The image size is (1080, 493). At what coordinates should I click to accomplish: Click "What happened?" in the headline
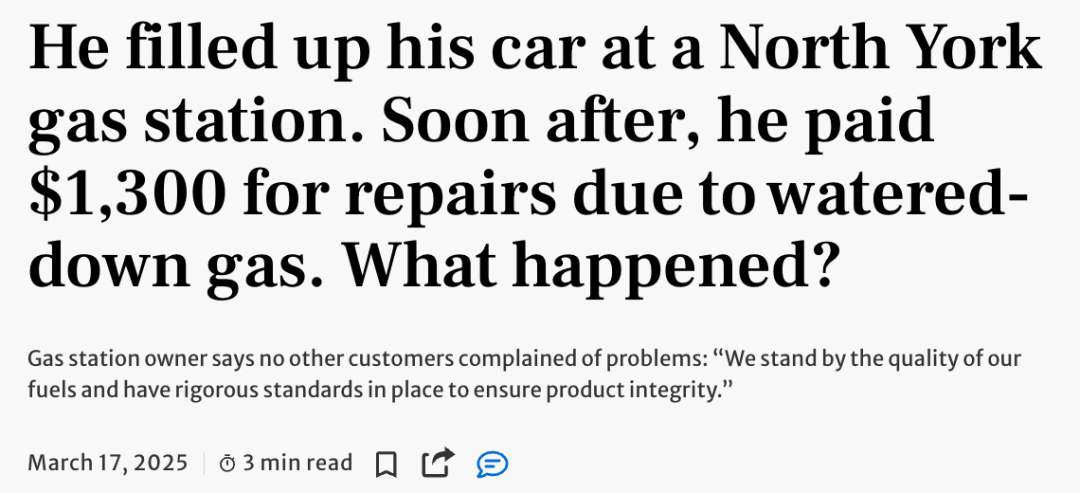click(591, 264)
